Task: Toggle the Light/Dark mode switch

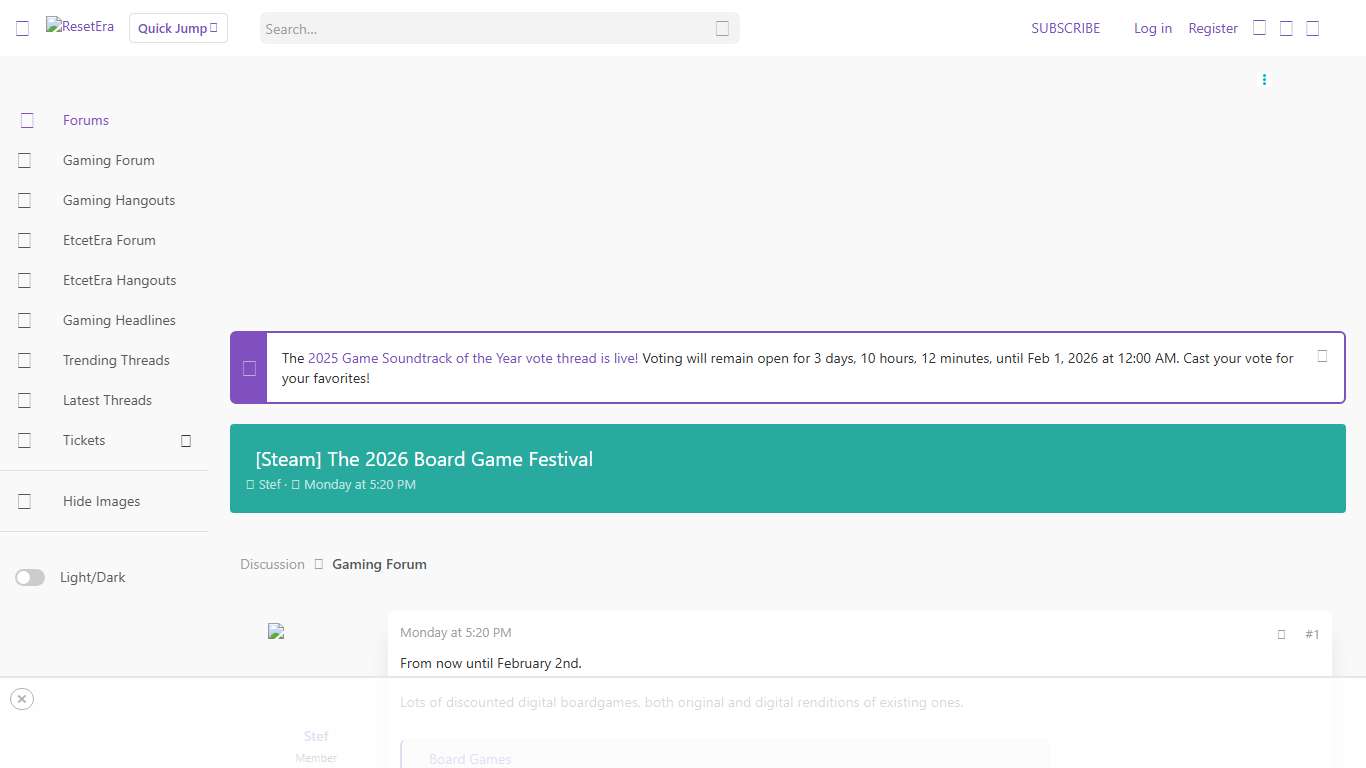Action: click(30, 577)
